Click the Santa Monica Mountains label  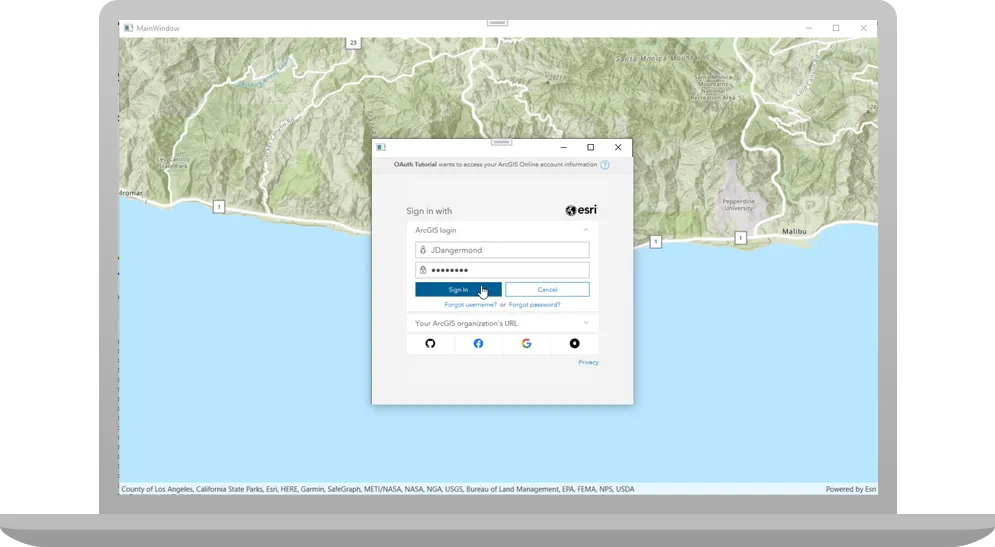coord(662,58)
